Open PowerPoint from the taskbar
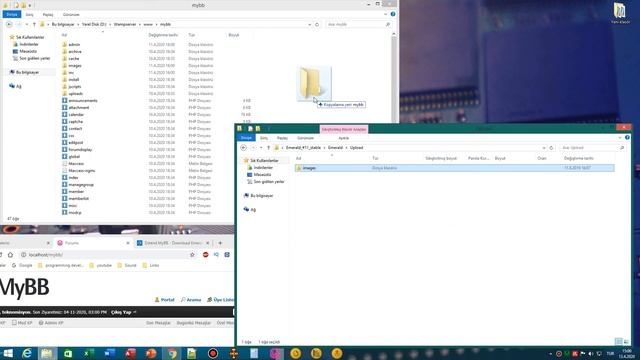The width and height of the screenshot is (640, 360). point(151,353)
